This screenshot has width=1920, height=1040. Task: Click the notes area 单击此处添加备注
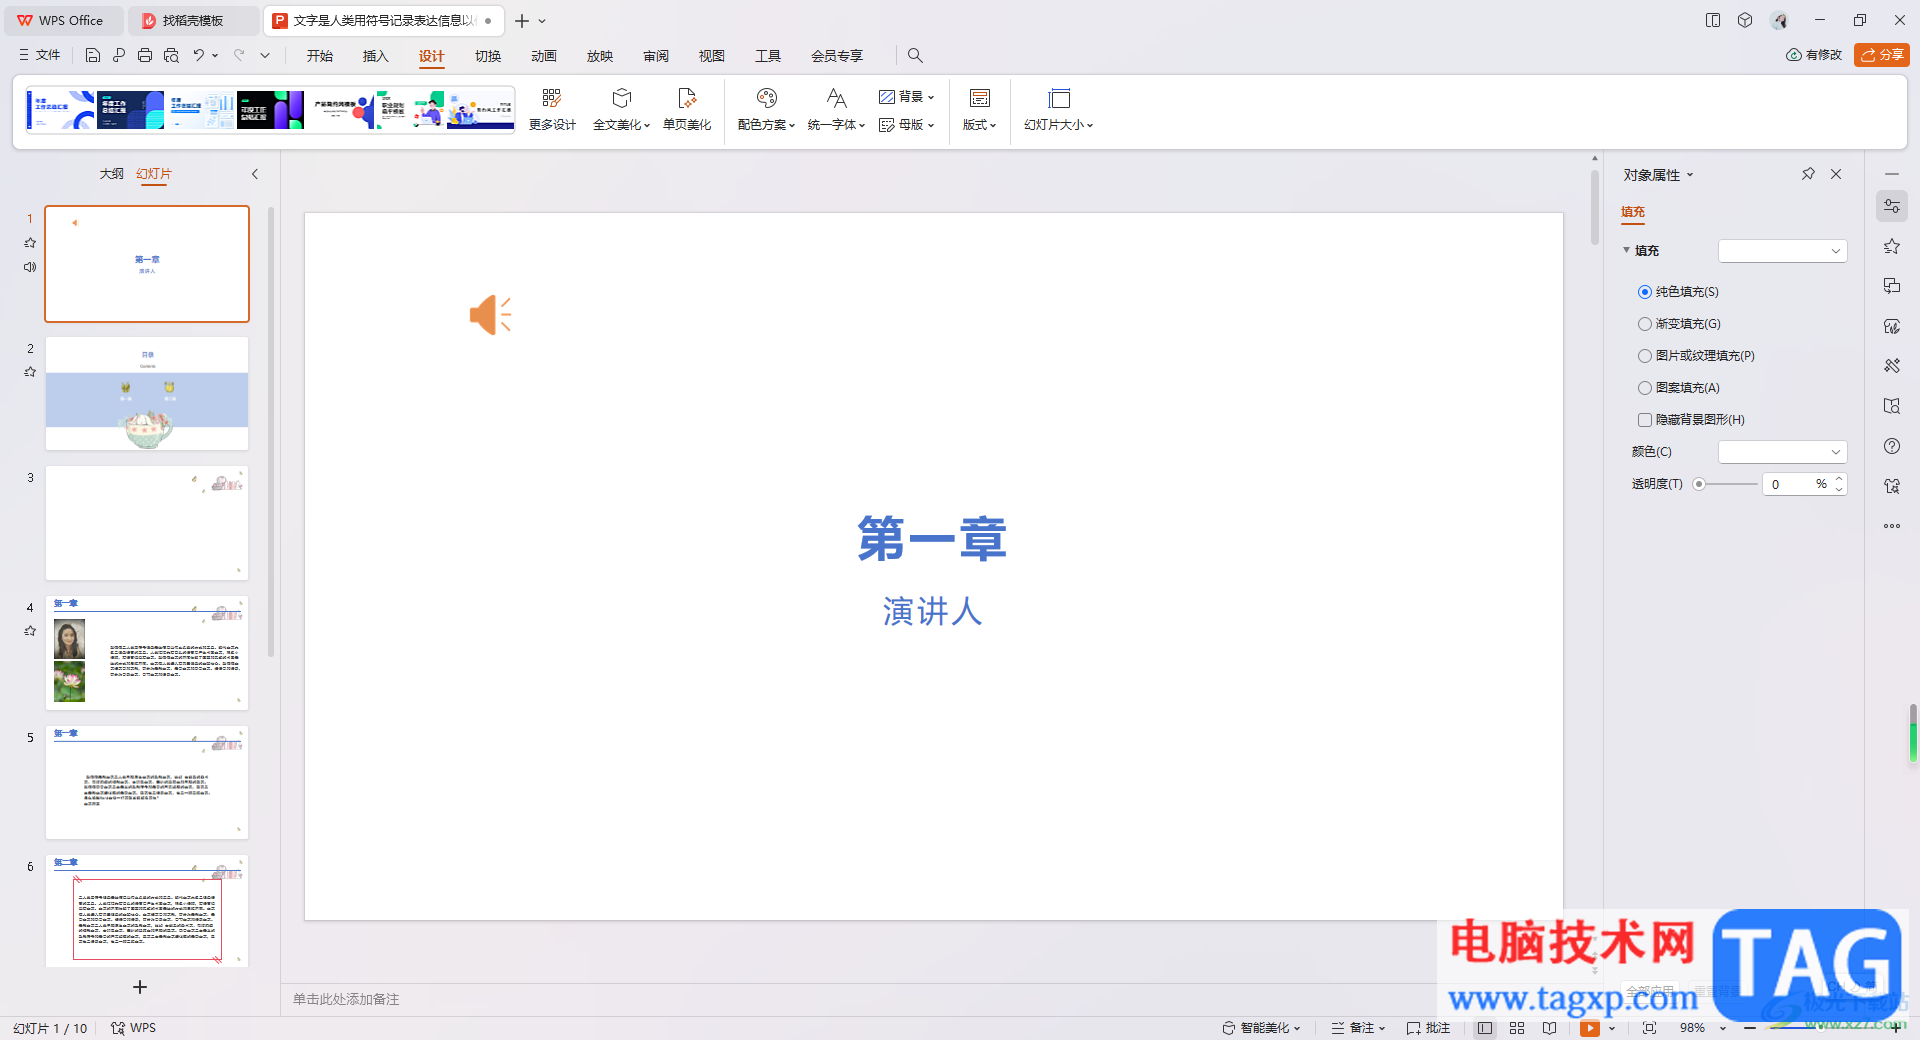click(x=346, y=999)
